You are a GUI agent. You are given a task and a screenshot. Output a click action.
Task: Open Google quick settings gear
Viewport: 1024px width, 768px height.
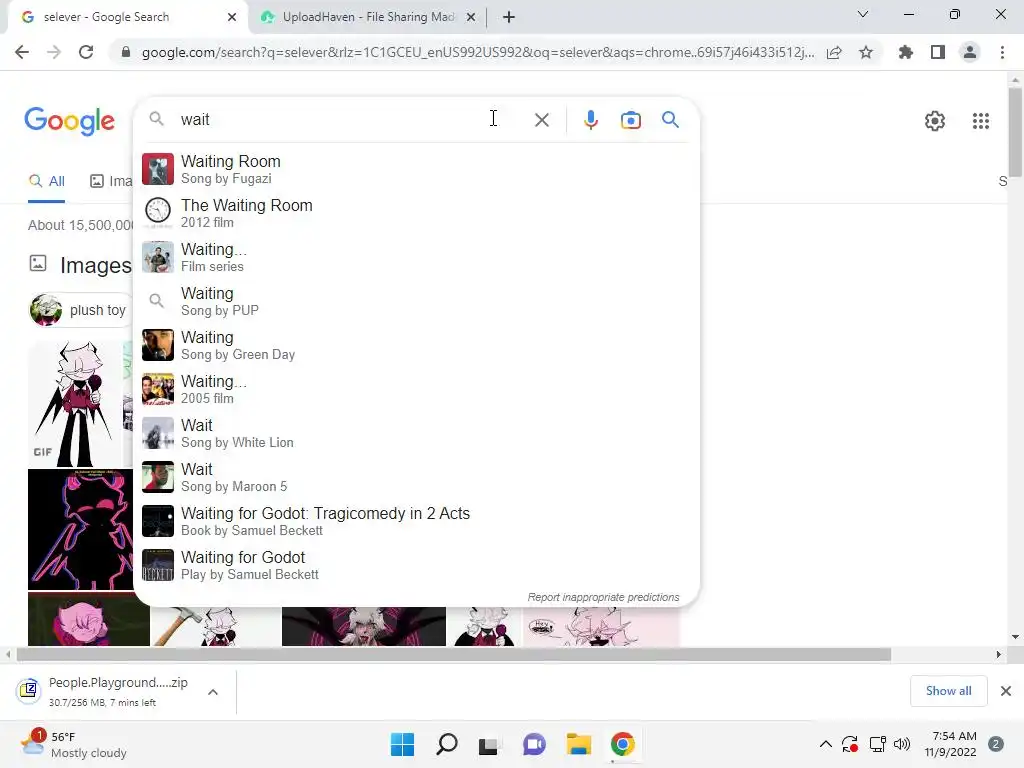[x=935, y=121]
